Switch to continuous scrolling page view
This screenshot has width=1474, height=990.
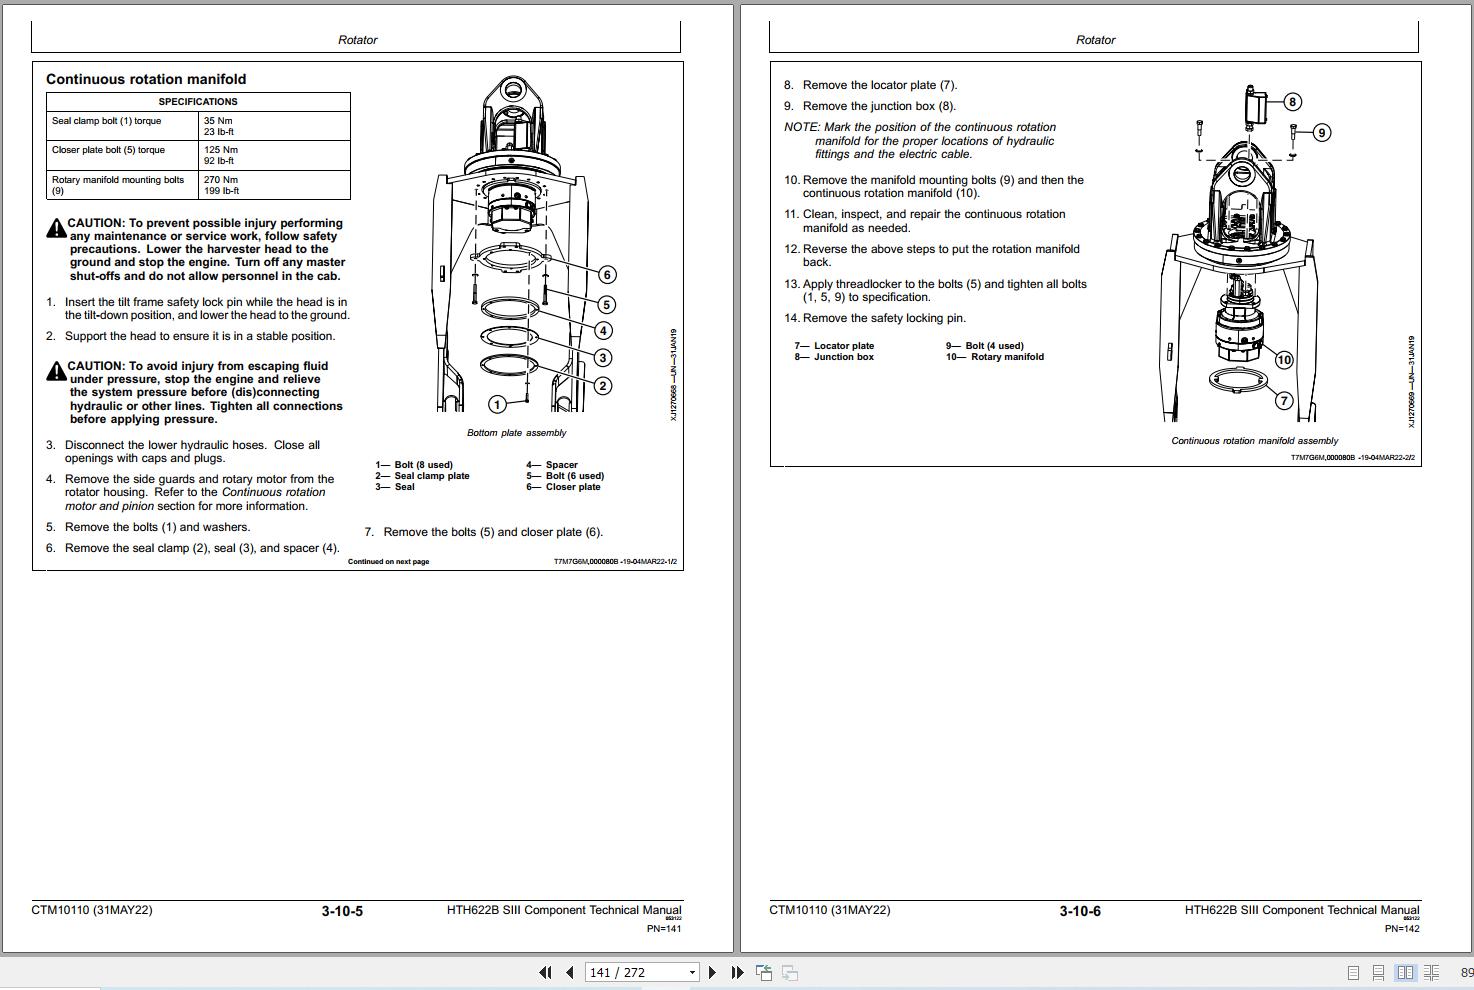[x=1378, y=972]
